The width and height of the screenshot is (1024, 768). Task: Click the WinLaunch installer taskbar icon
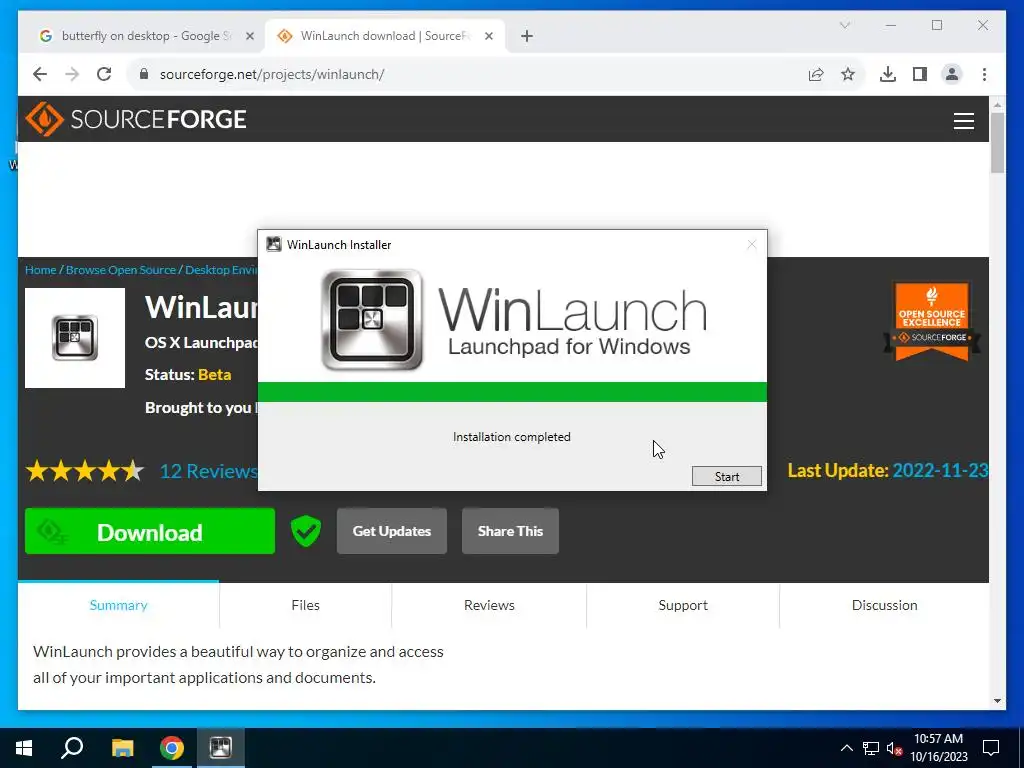pyautogui.click(x=221, y=748)
